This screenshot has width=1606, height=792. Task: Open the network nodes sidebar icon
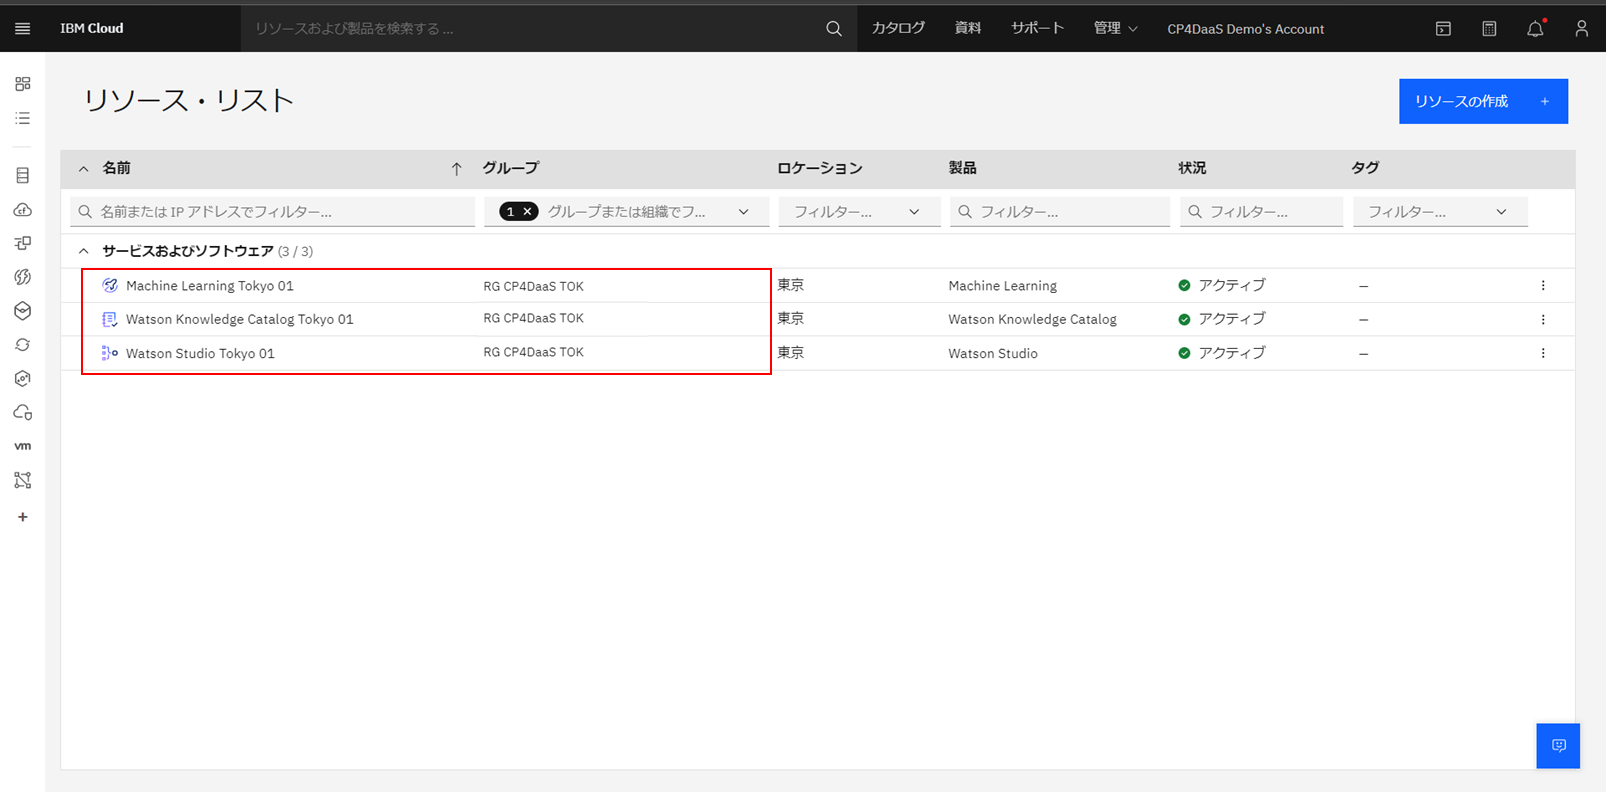pos(23,480)
